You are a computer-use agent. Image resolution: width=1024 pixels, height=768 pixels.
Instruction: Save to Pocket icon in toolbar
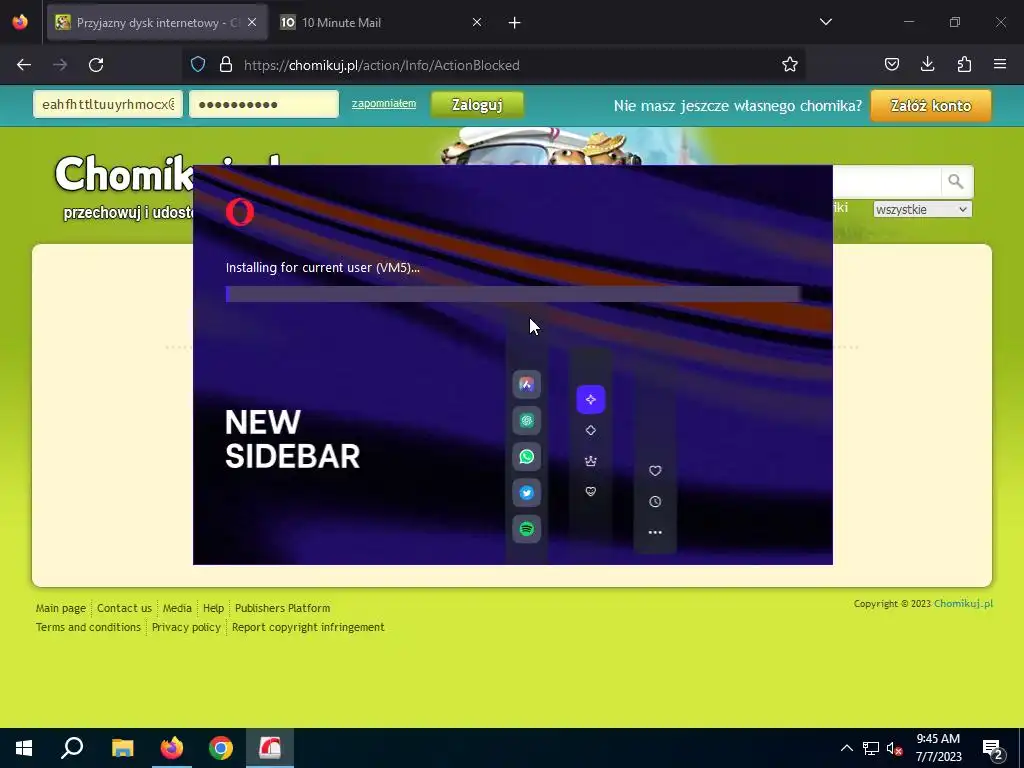tap(891, 65)
